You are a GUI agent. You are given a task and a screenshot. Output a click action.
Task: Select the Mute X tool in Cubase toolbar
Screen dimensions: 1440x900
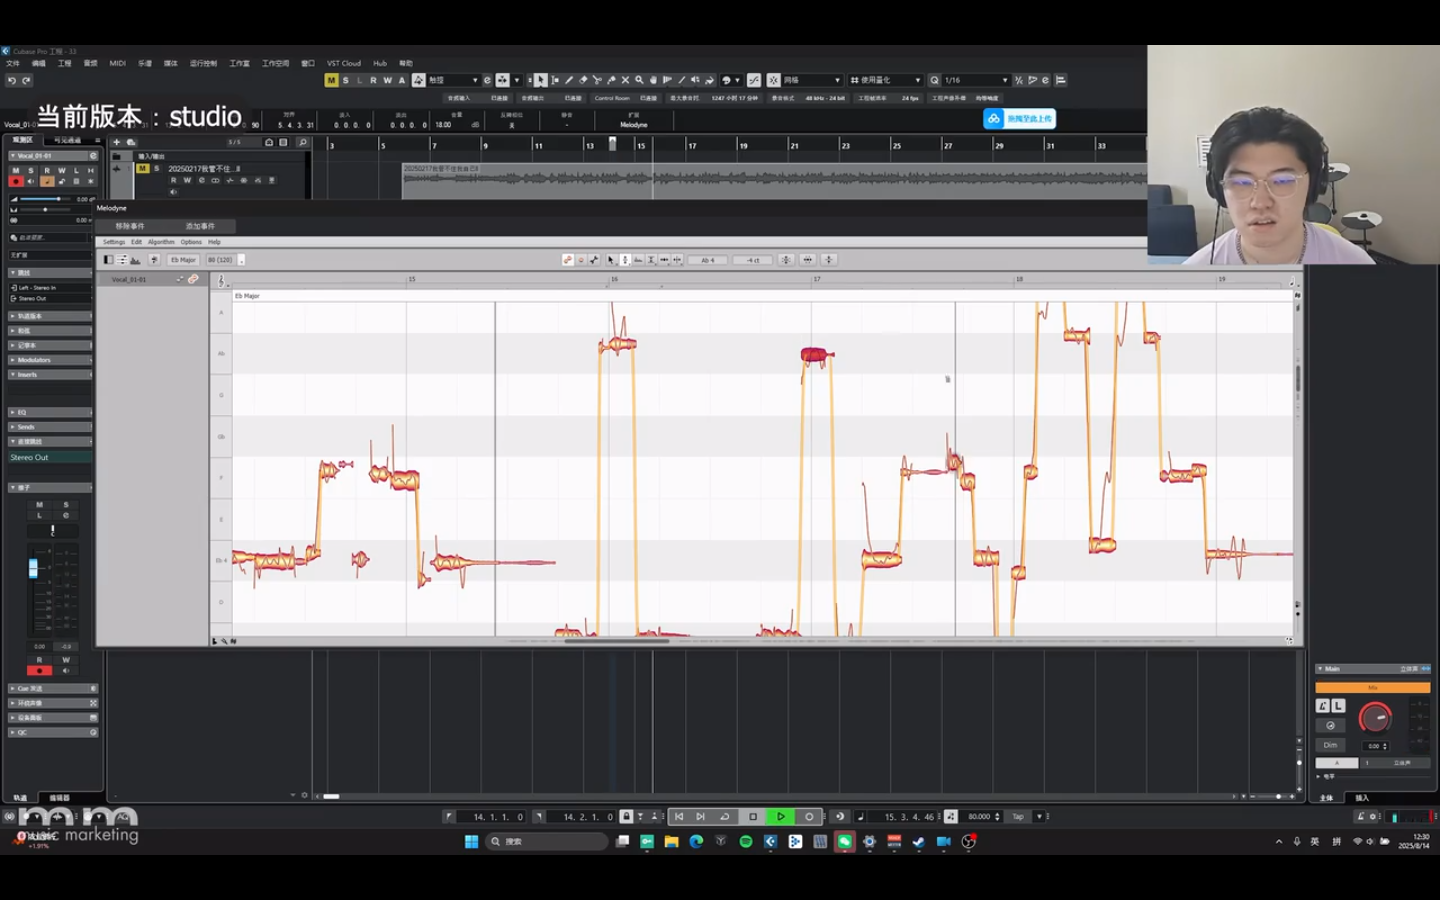click(625, 80)
